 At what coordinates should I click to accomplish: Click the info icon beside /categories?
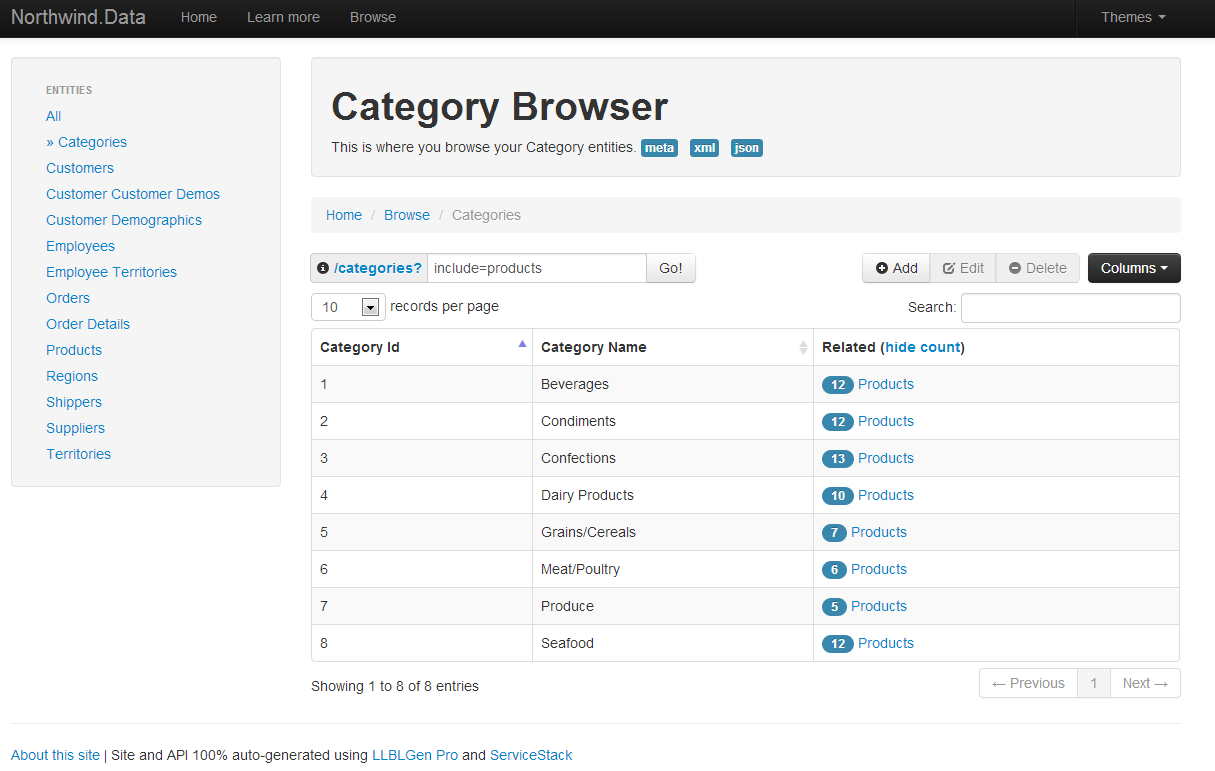pos(323,269)
